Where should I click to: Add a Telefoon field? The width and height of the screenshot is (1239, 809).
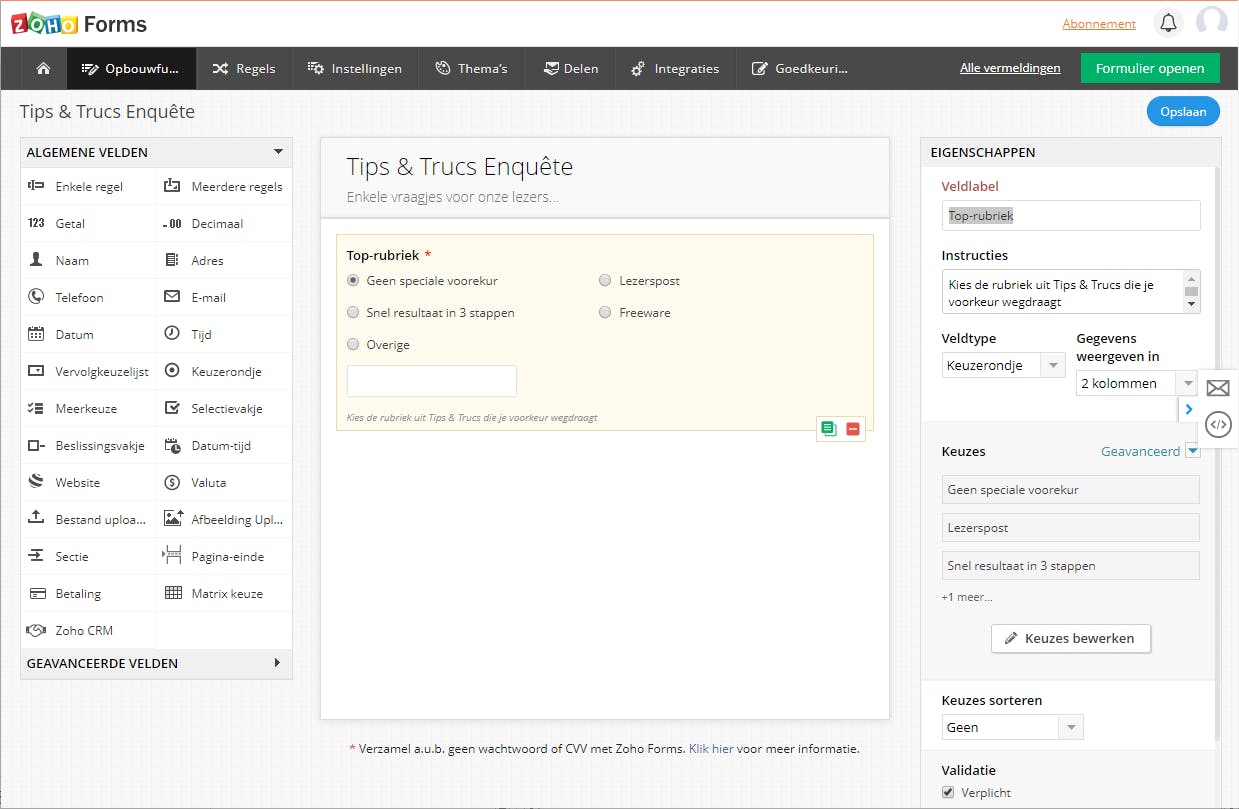pyautogui.click(x=89, y=297)
